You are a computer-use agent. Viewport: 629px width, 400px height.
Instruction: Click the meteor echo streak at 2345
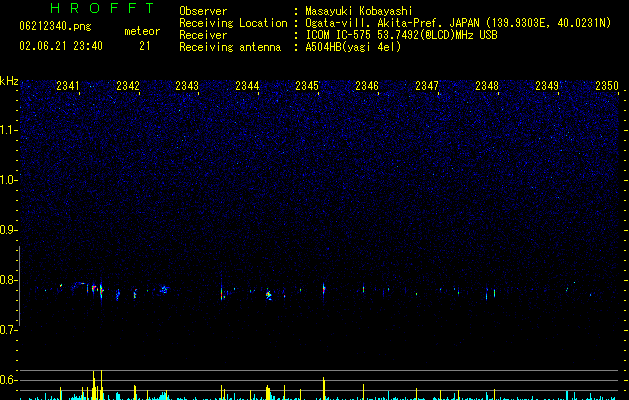click(x=324, y=288)
